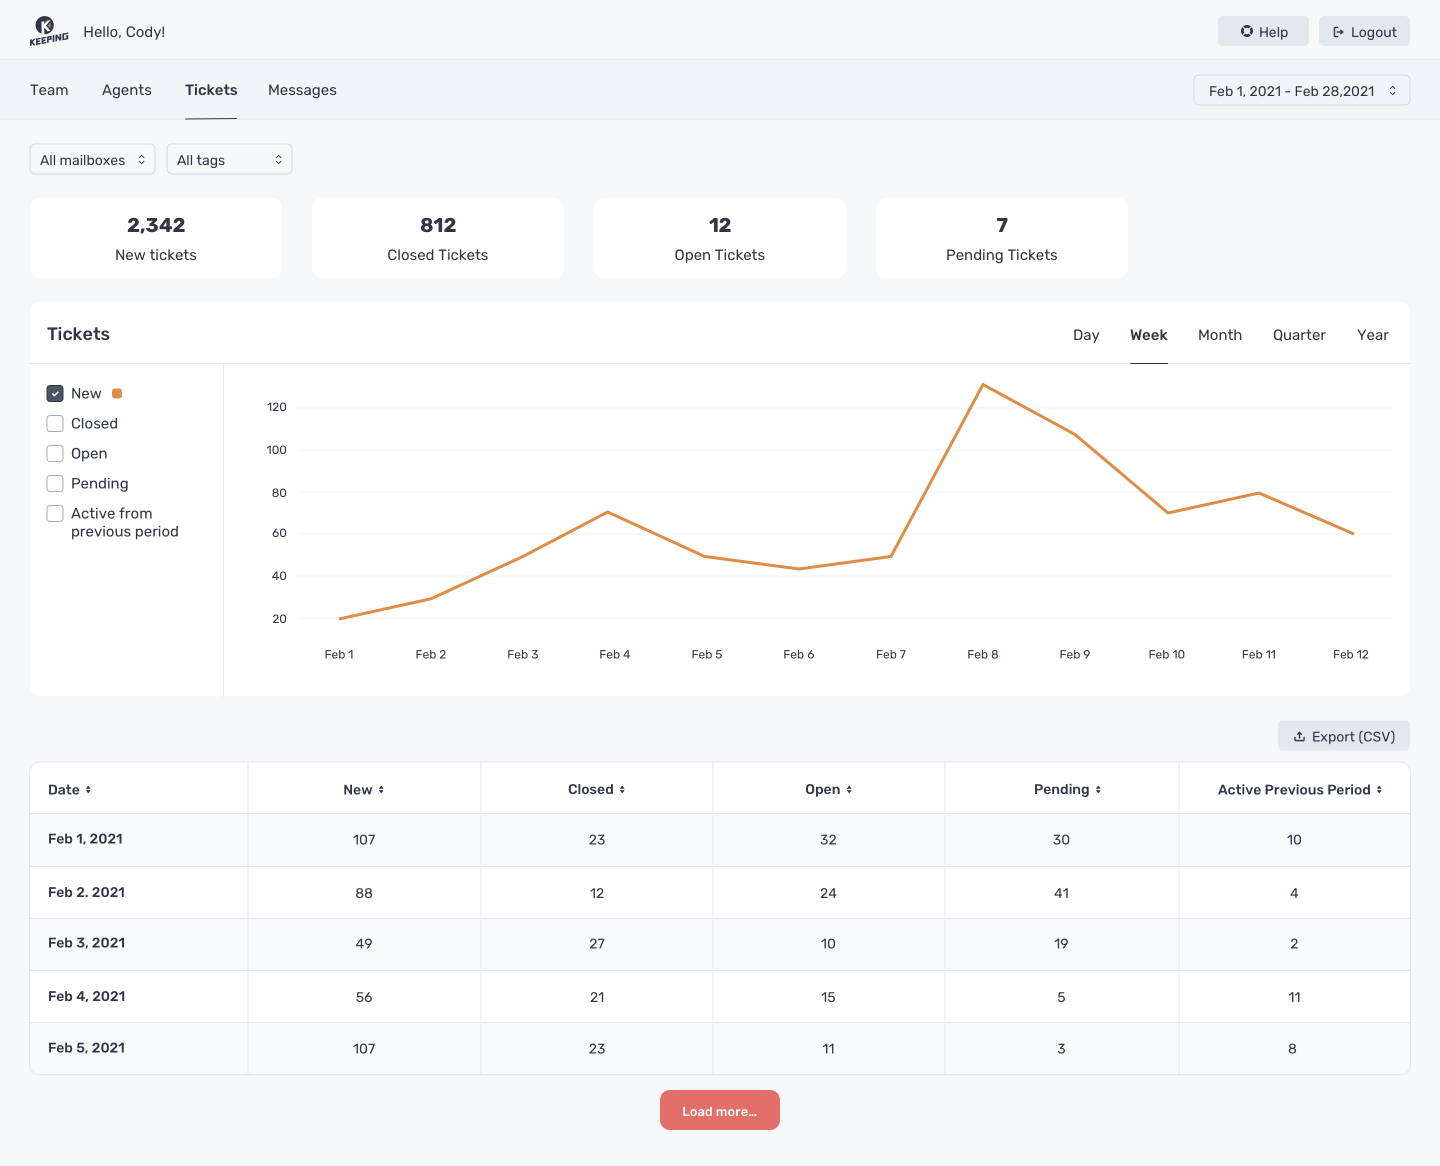Click Pending value 19 in table

click(1061, 944)
